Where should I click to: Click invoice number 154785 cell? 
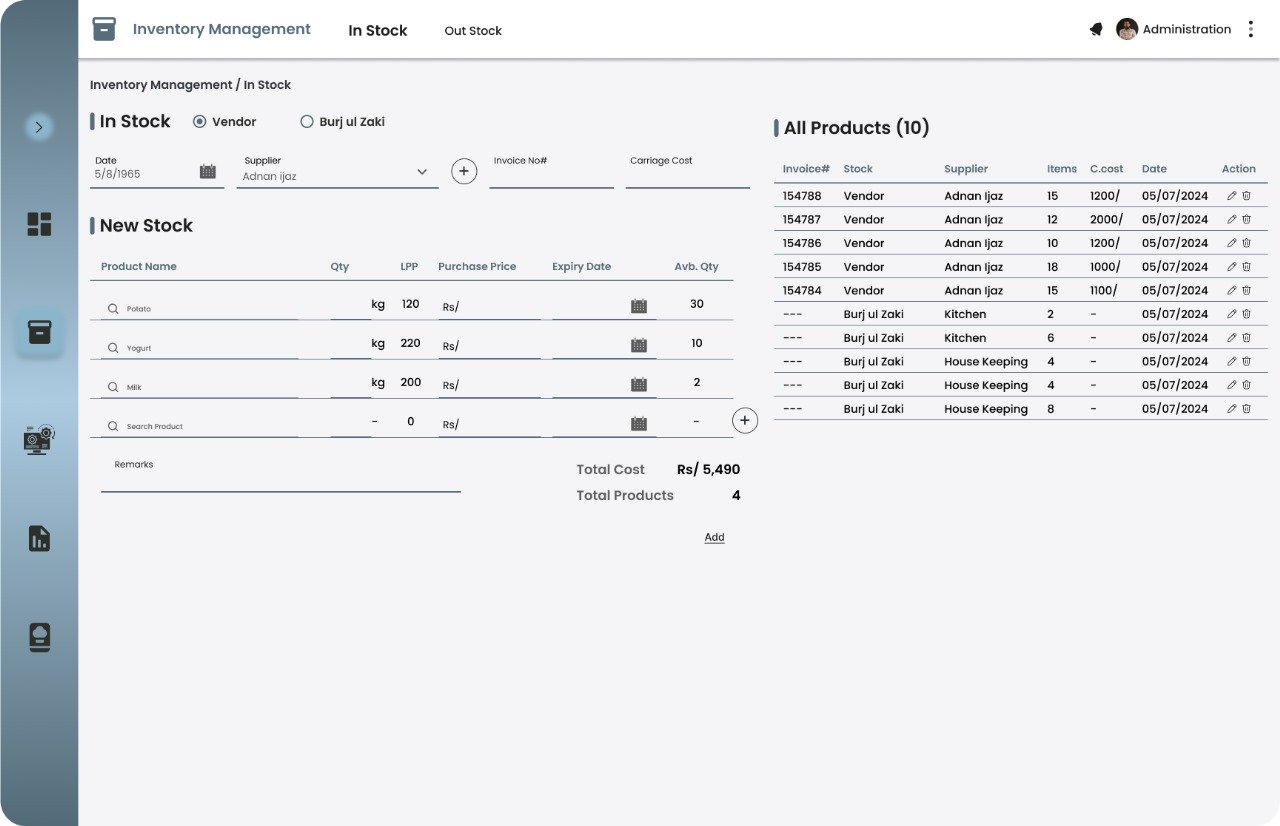(x=802, y=267)
